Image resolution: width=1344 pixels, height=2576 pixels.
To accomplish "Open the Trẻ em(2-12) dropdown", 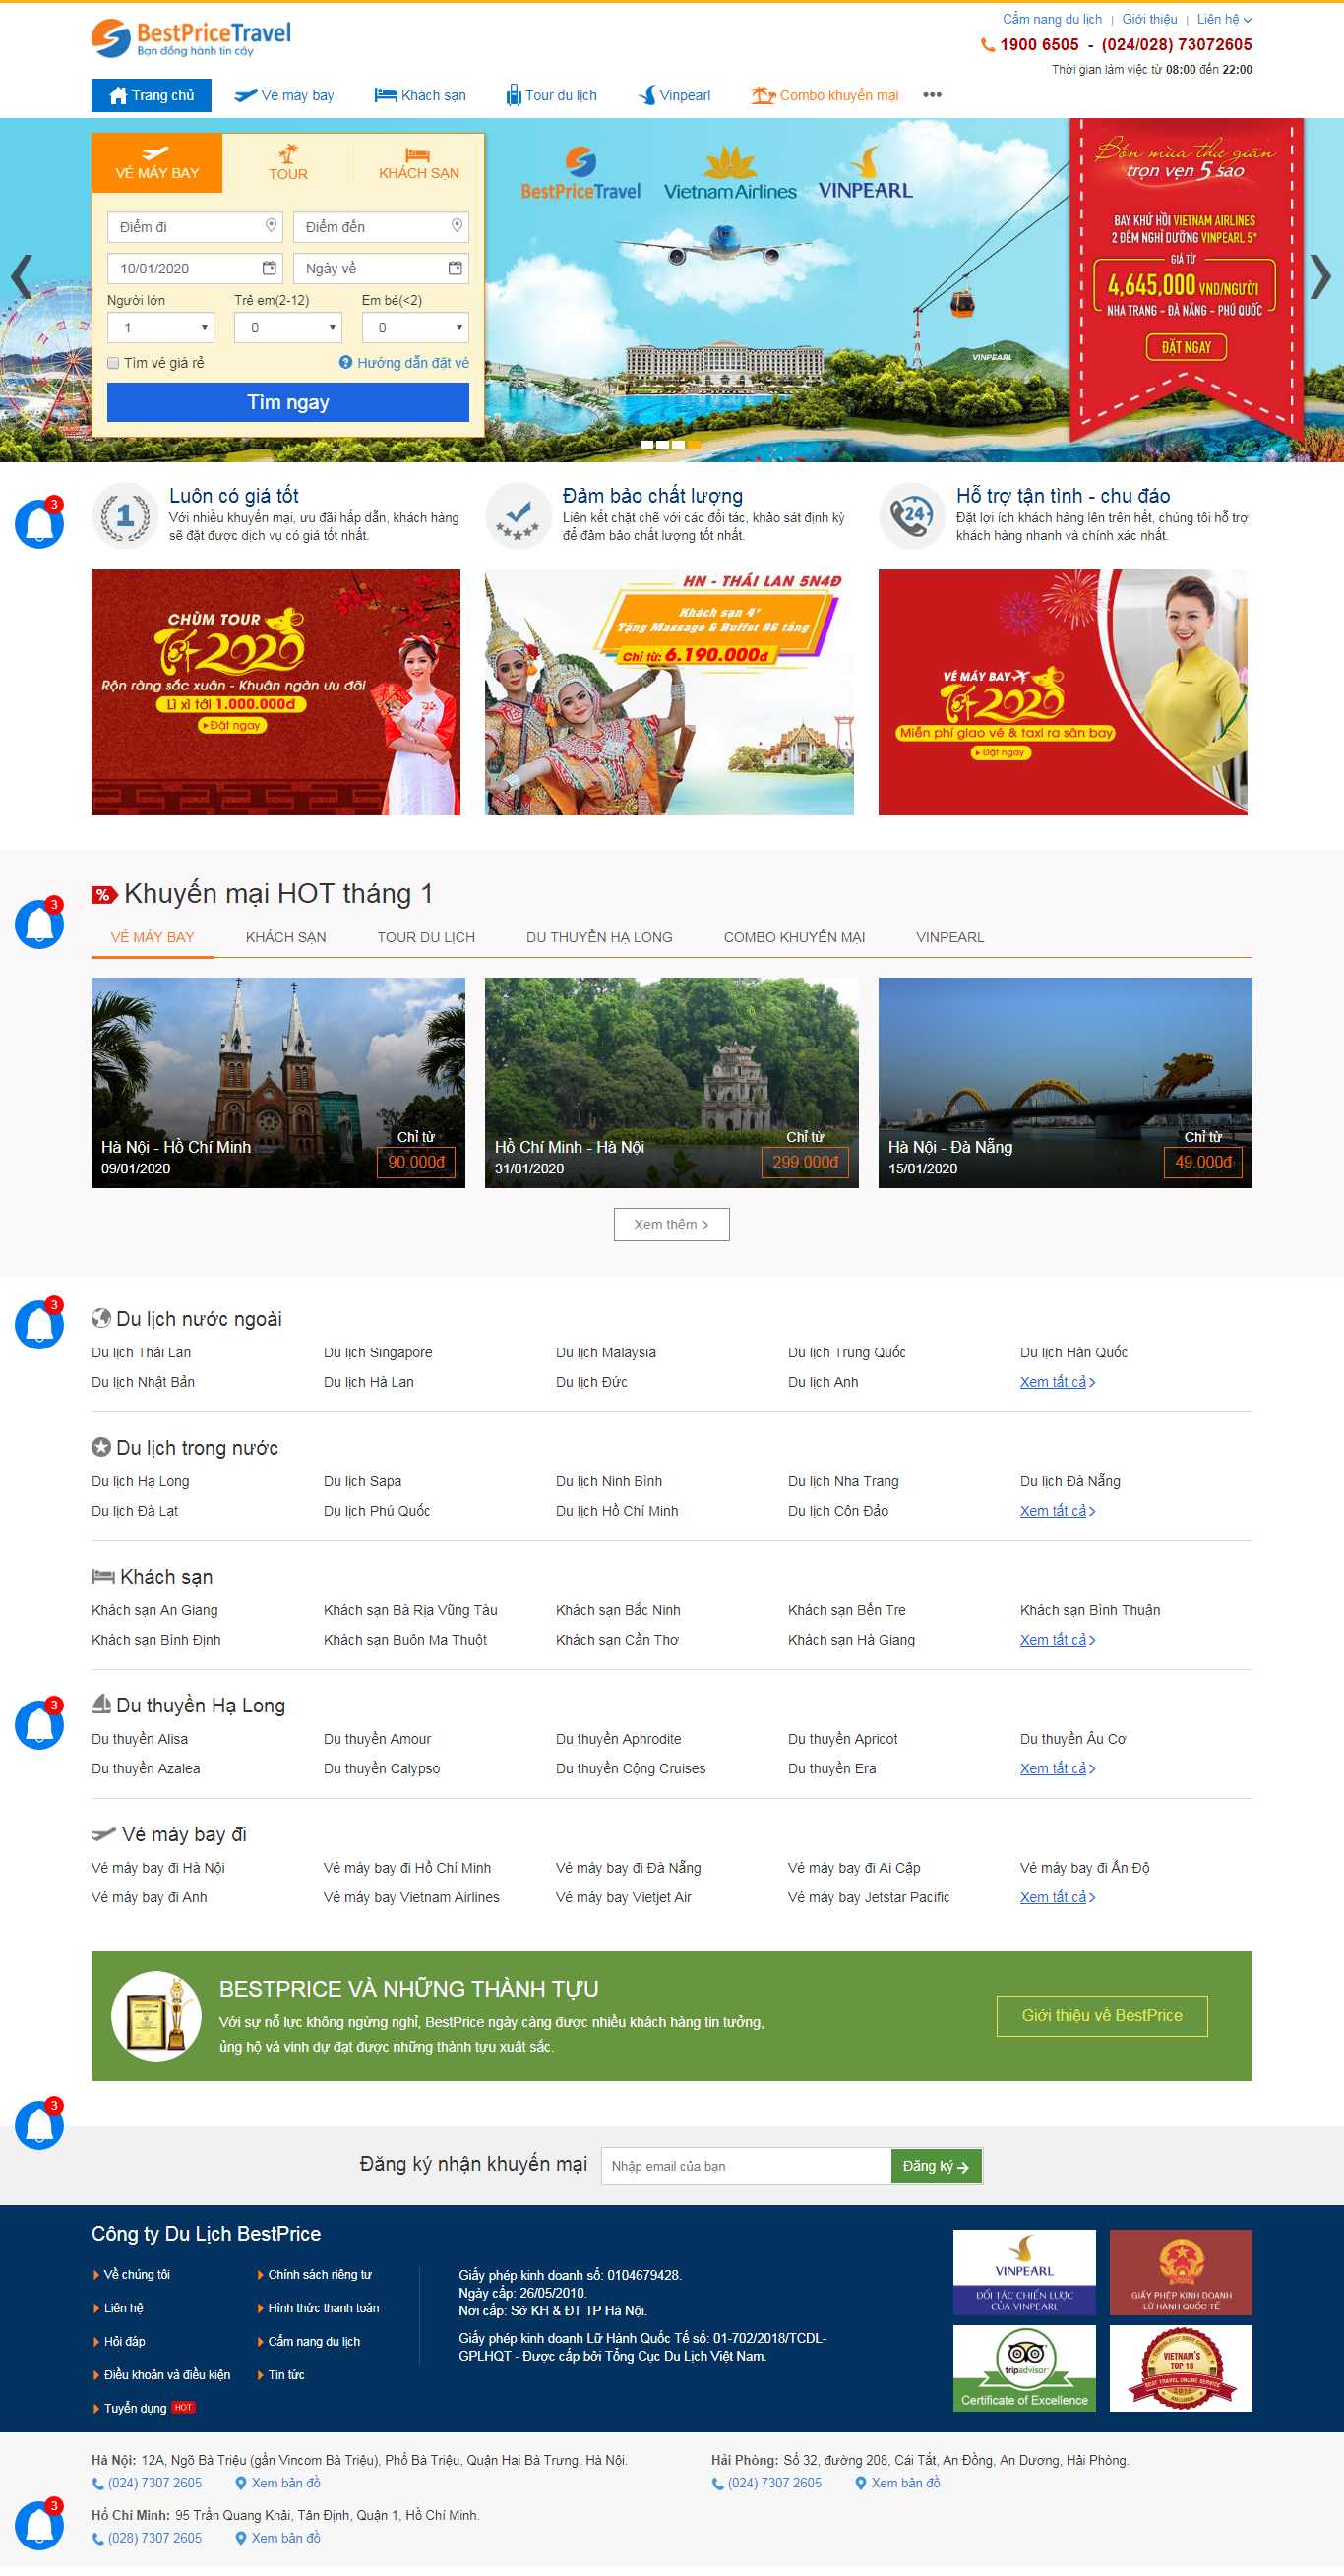I will 288,327.
